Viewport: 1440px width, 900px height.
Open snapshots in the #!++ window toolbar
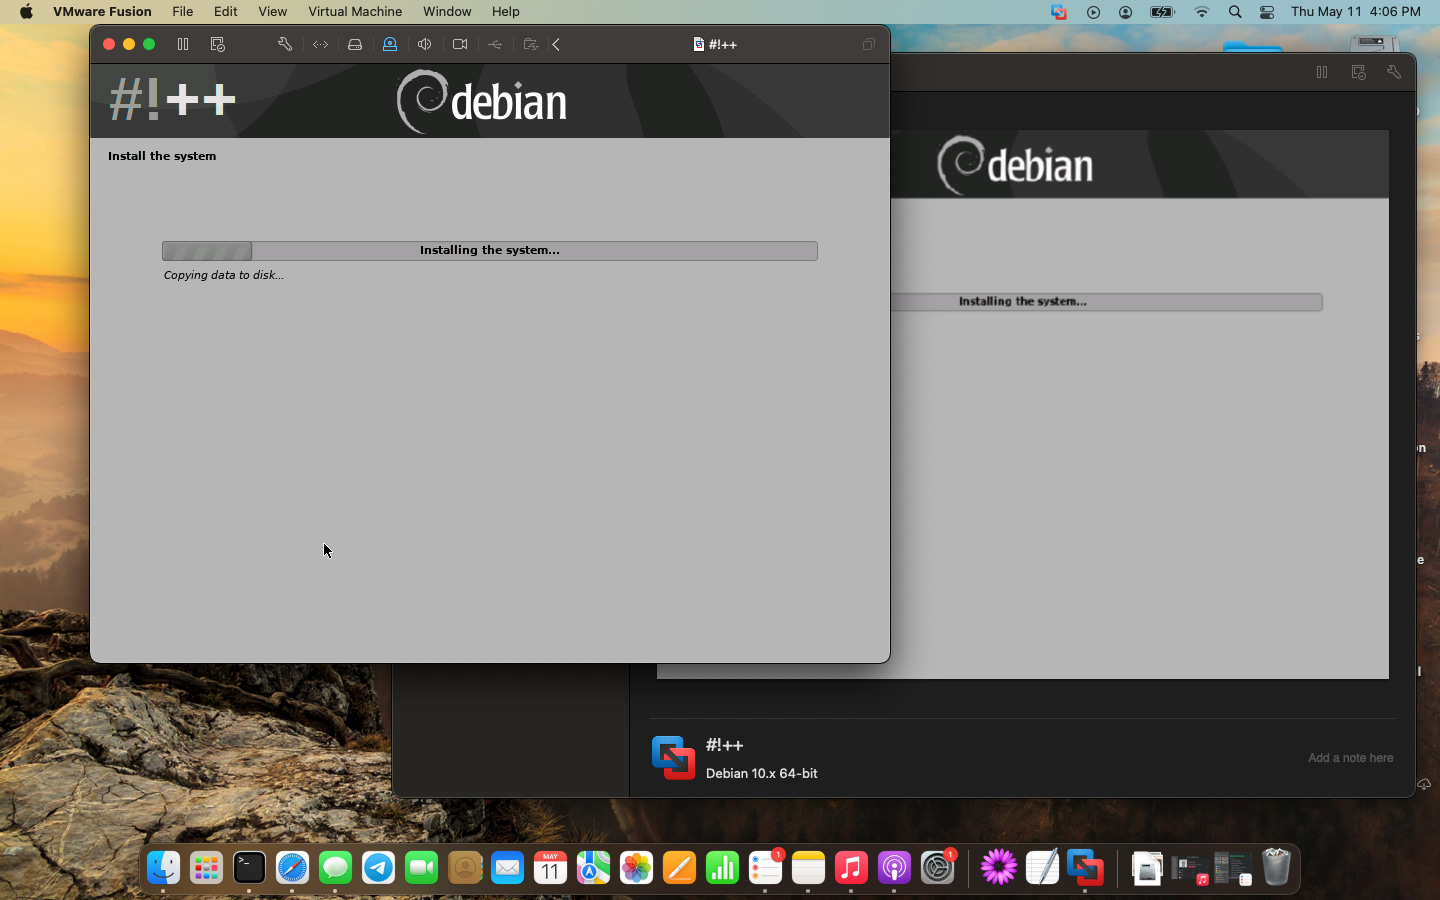tap(218, 44)
